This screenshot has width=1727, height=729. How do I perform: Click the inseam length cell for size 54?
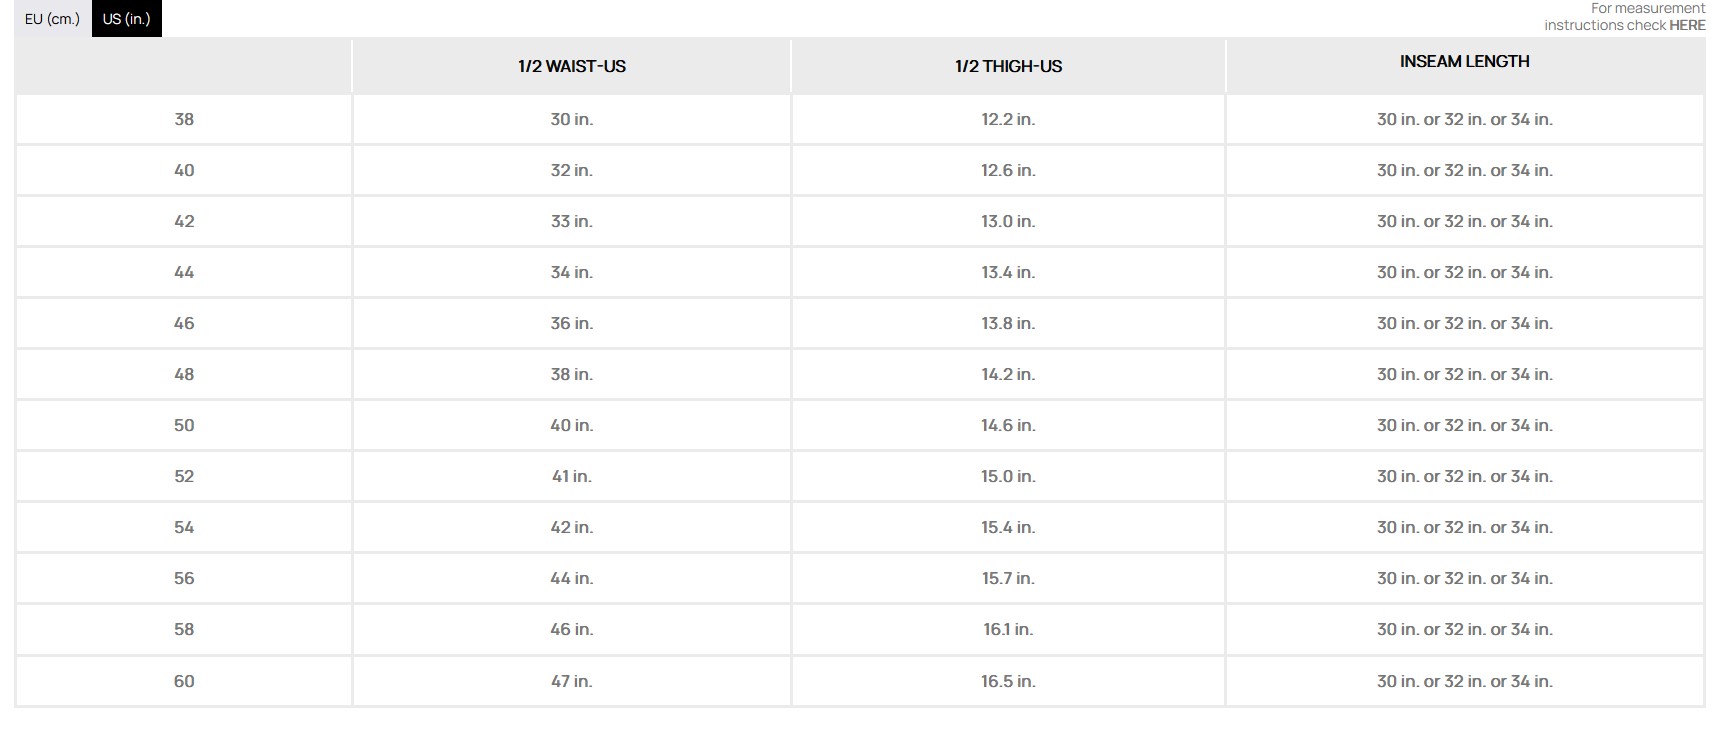pos(1464,528)
